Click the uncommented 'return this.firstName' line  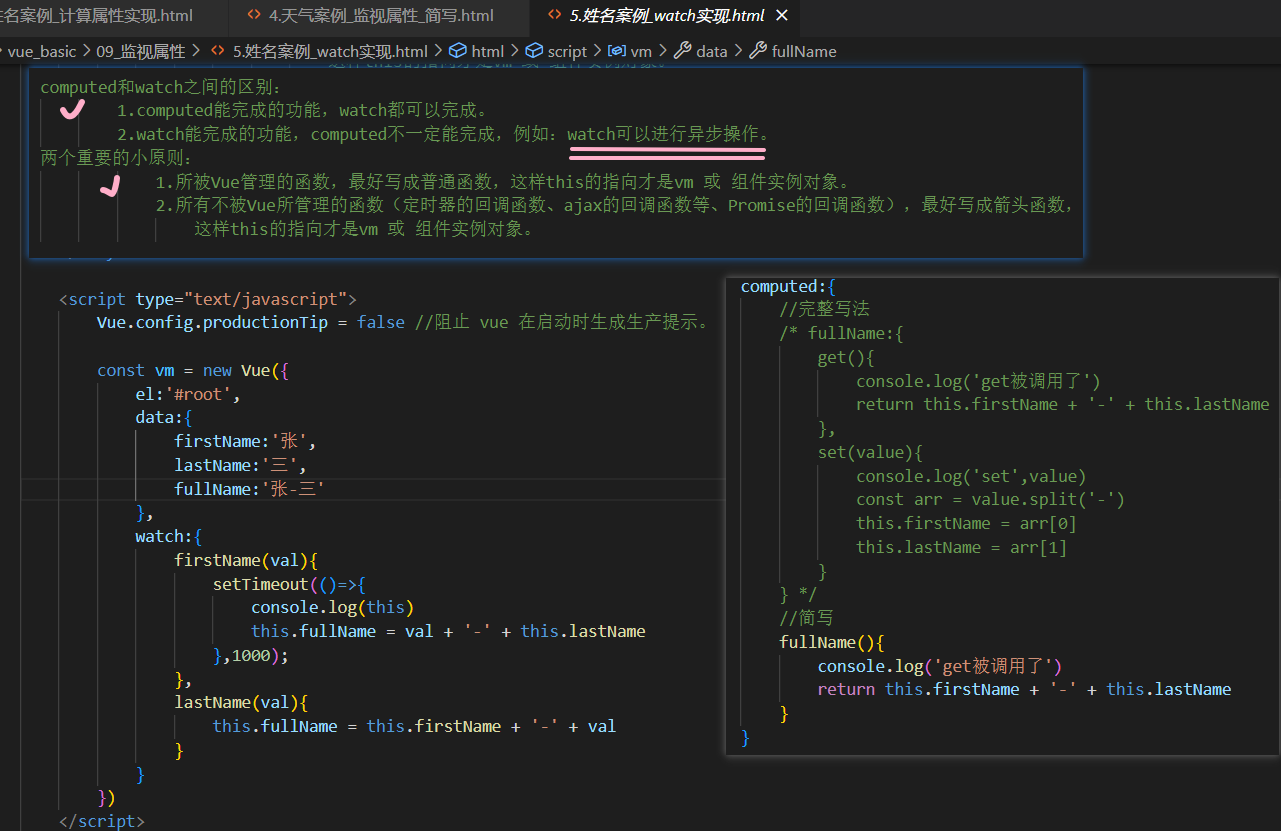pos(1024,690)
